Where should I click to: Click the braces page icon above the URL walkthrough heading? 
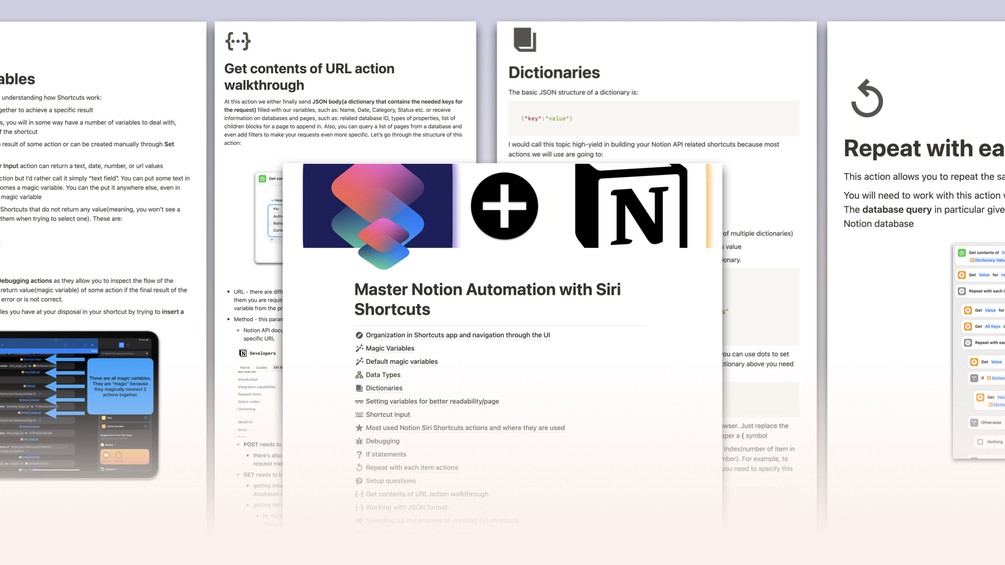tap(238, 41)
